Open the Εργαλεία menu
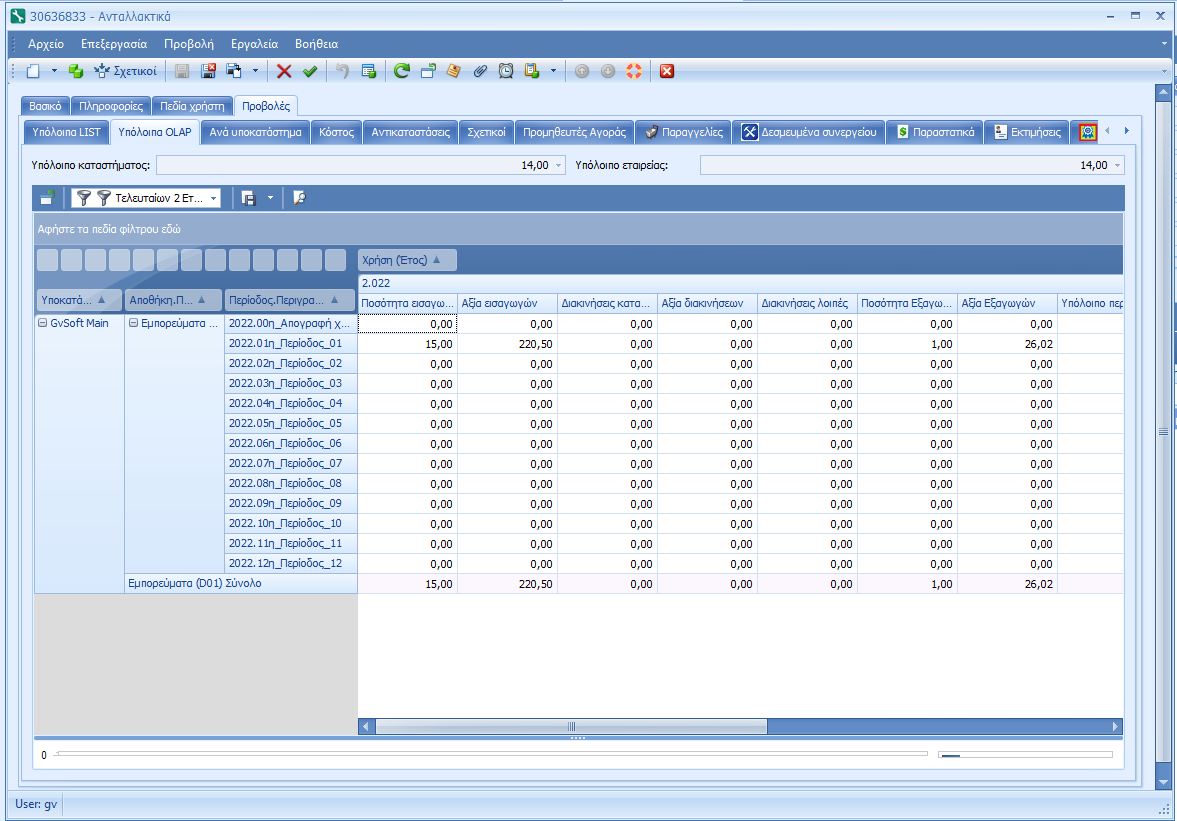Viewport: 1177px width, 821px height. pos(254,44)
